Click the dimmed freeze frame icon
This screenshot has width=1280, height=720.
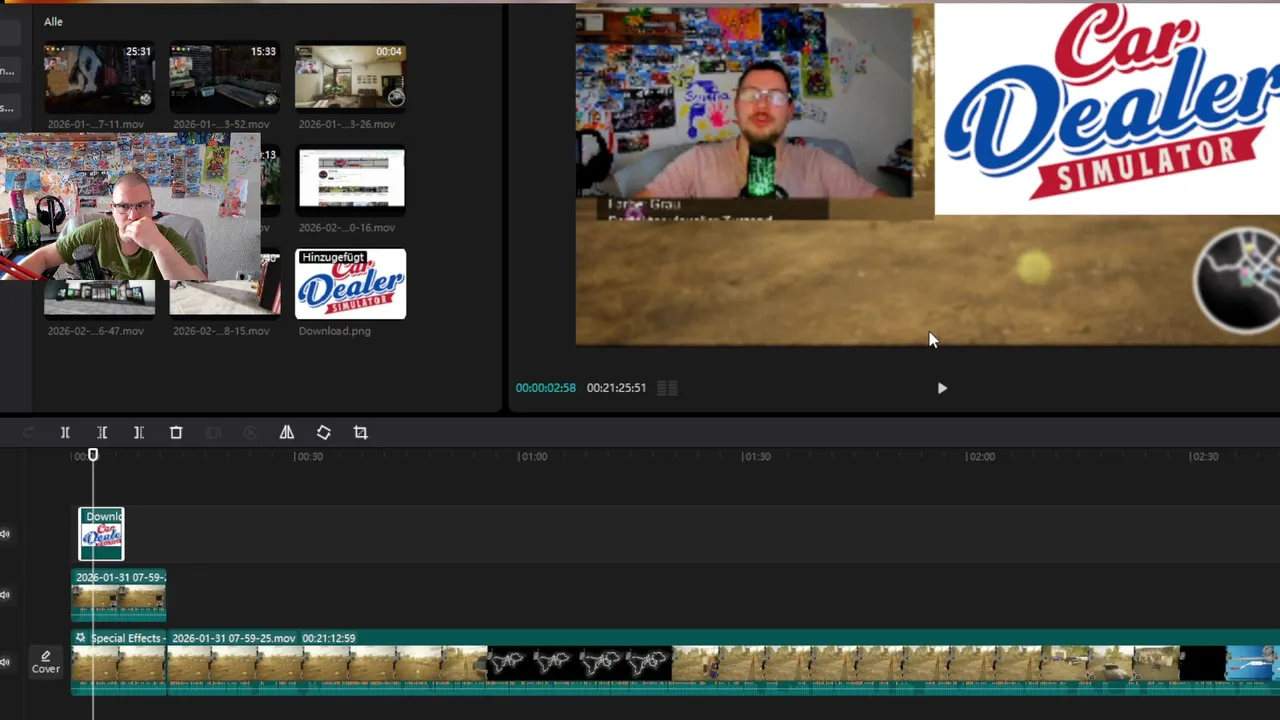[213, 433]
